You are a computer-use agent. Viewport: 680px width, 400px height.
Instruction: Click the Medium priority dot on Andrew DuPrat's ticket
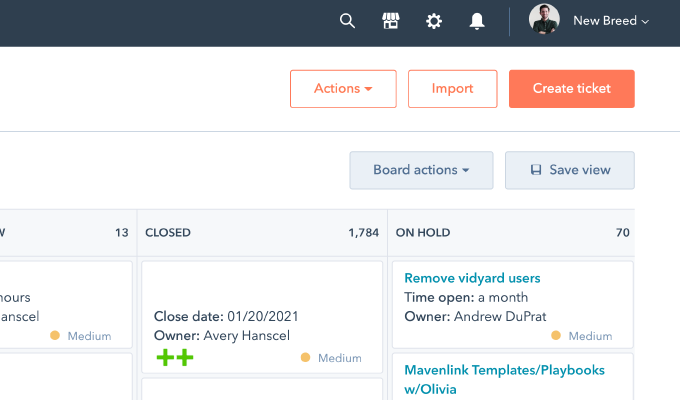556,336
